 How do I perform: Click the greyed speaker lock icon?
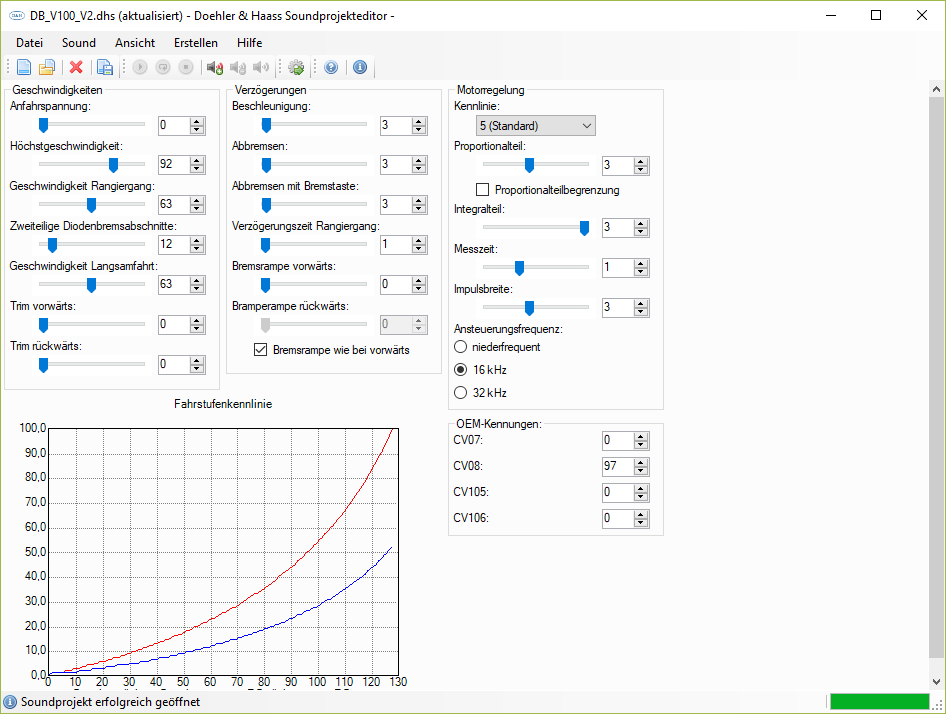(238, 67)
